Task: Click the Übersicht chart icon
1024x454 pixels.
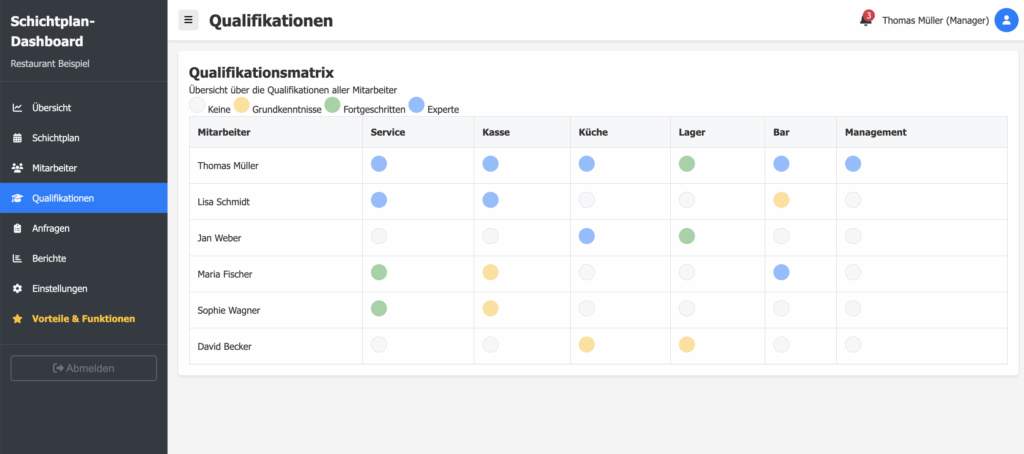Action: pyautogui.click(x=18, y=108)
